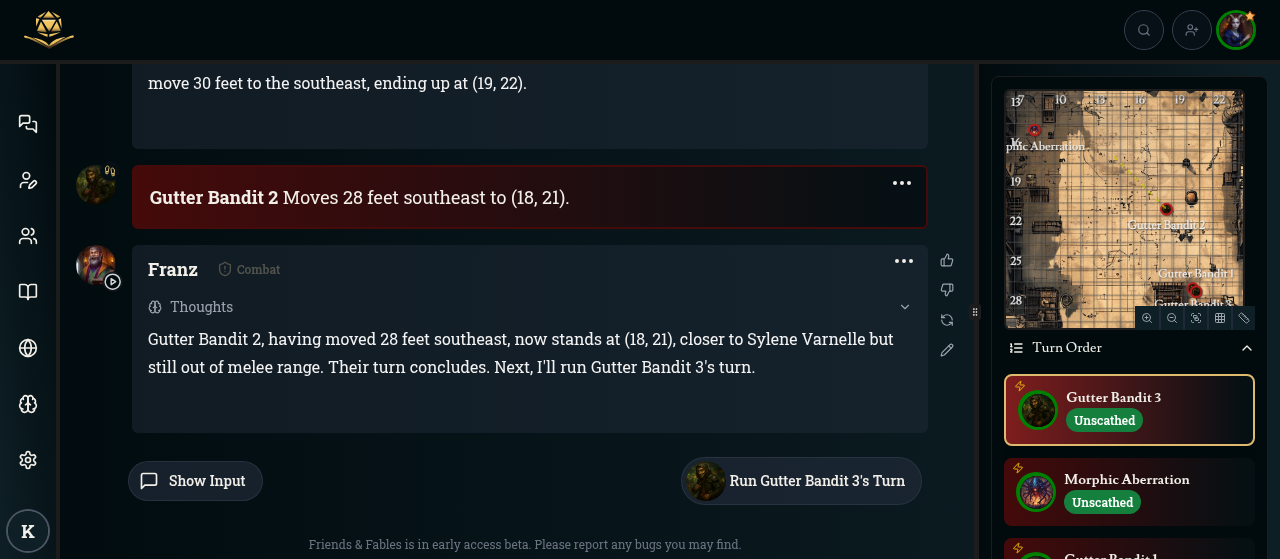1280x559 pixels.
Task: Toggle Show Input for the chat
Action: pyautogui.click(x=195, y=481)
